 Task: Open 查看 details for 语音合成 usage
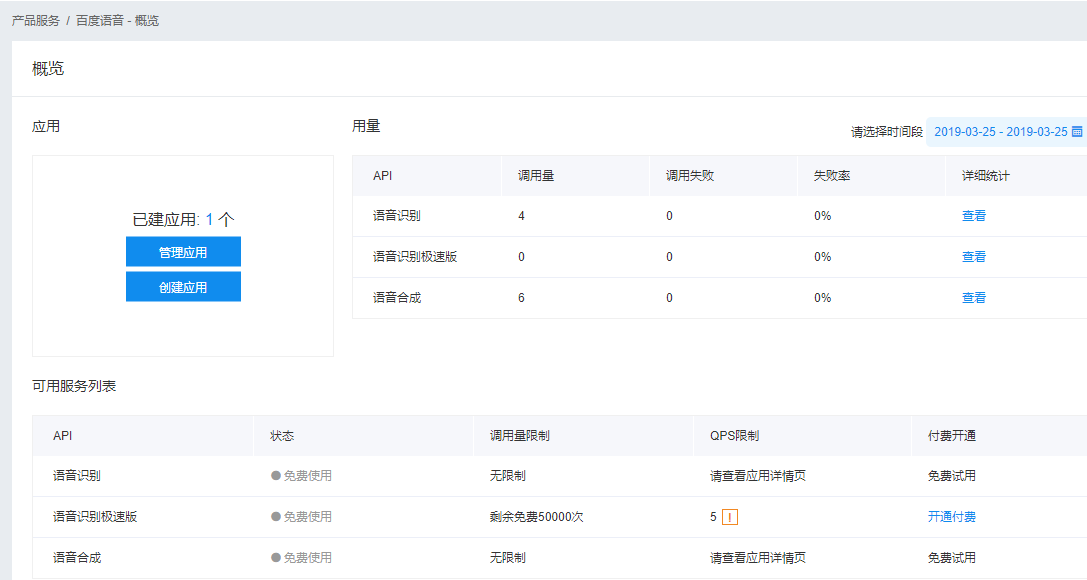[x=974, y=297]
